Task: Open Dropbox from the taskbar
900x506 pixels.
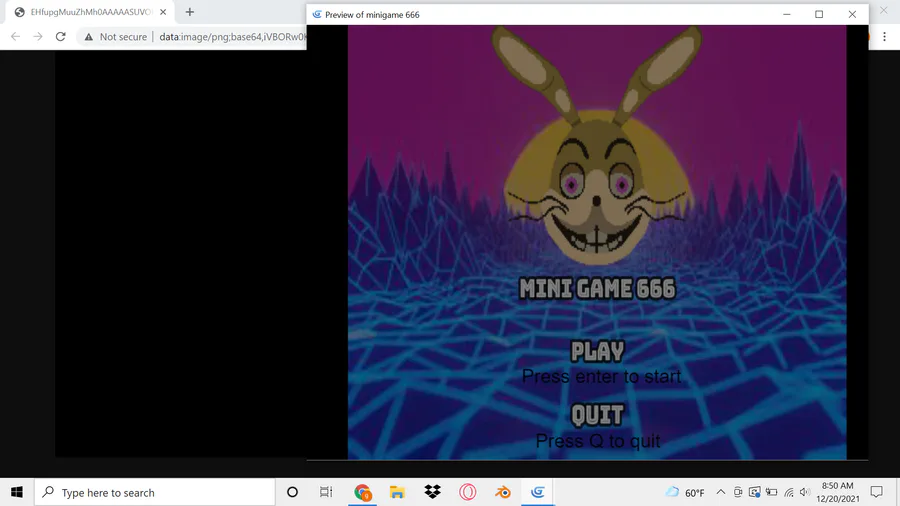Action: click(x=432, y=492)
